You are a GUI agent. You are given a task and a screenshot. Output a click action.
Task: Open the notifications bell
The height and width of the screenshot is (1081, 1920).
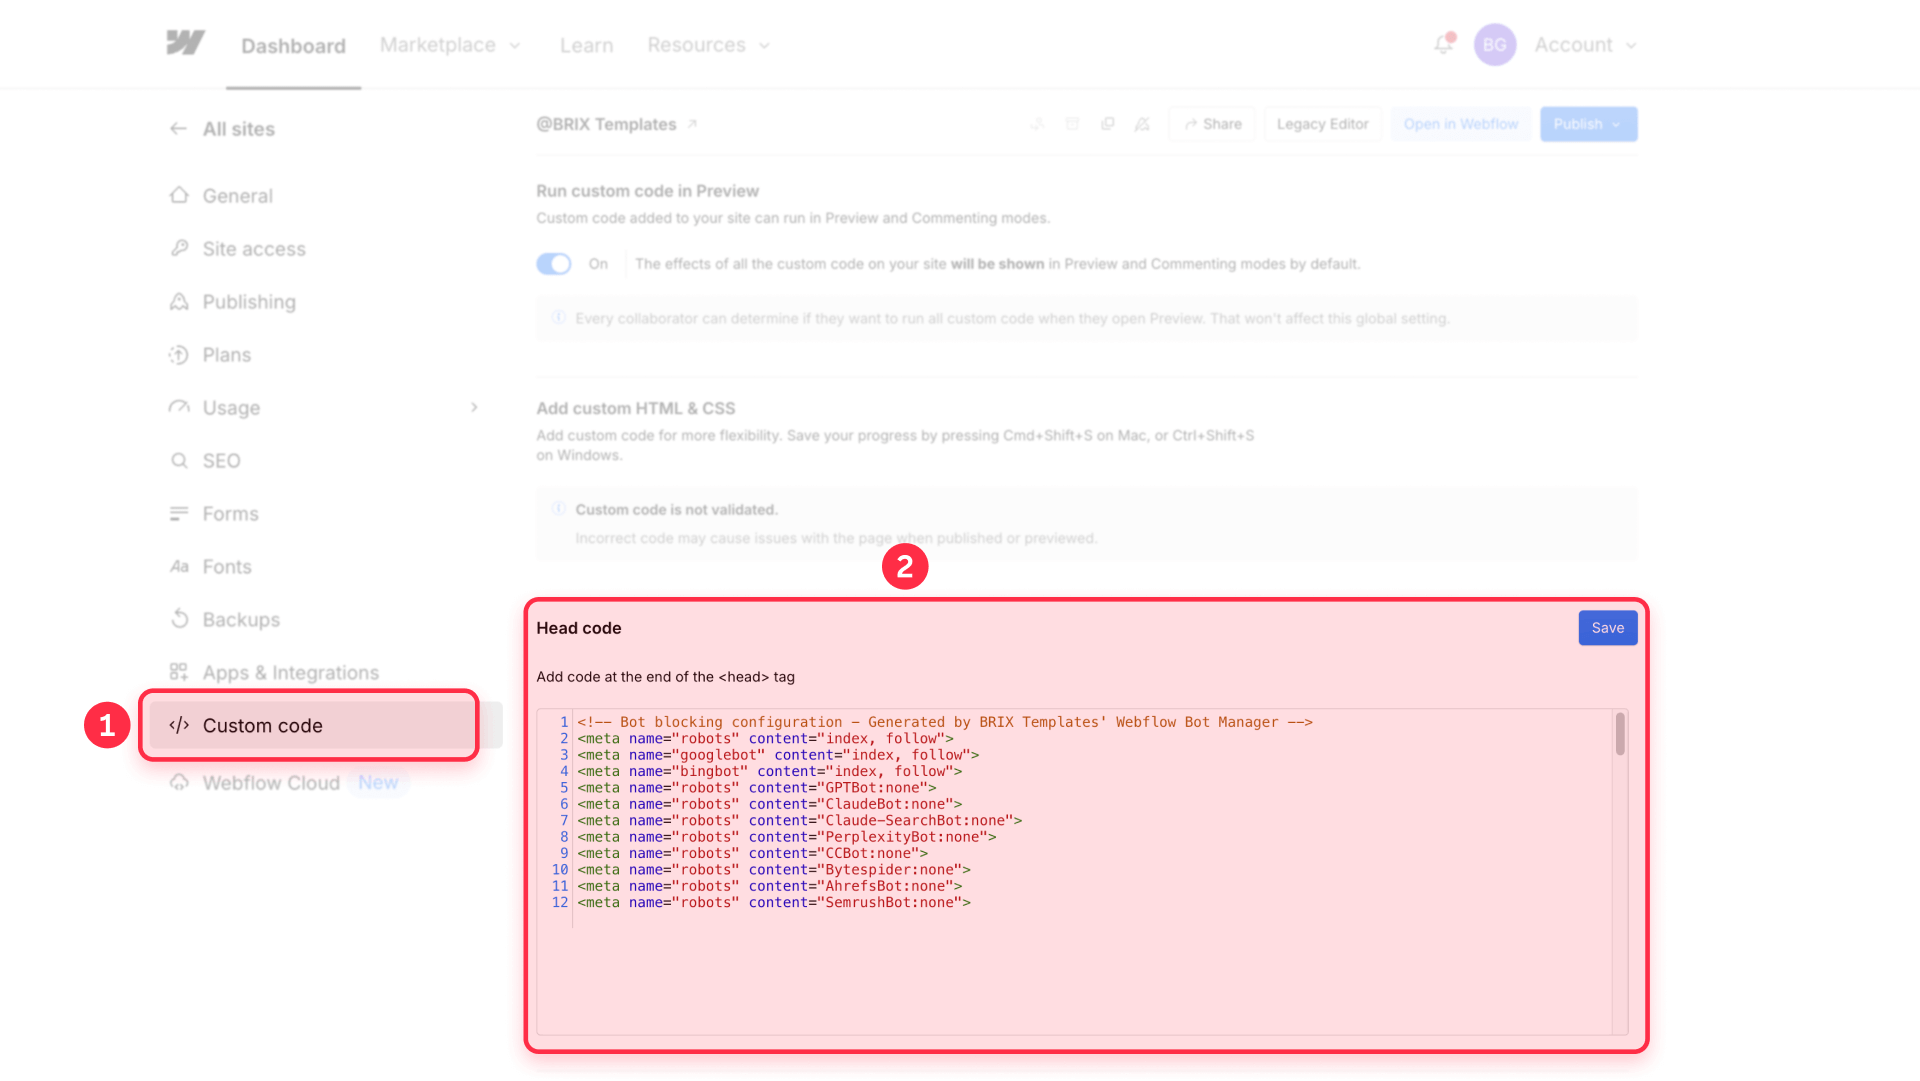1443,44
